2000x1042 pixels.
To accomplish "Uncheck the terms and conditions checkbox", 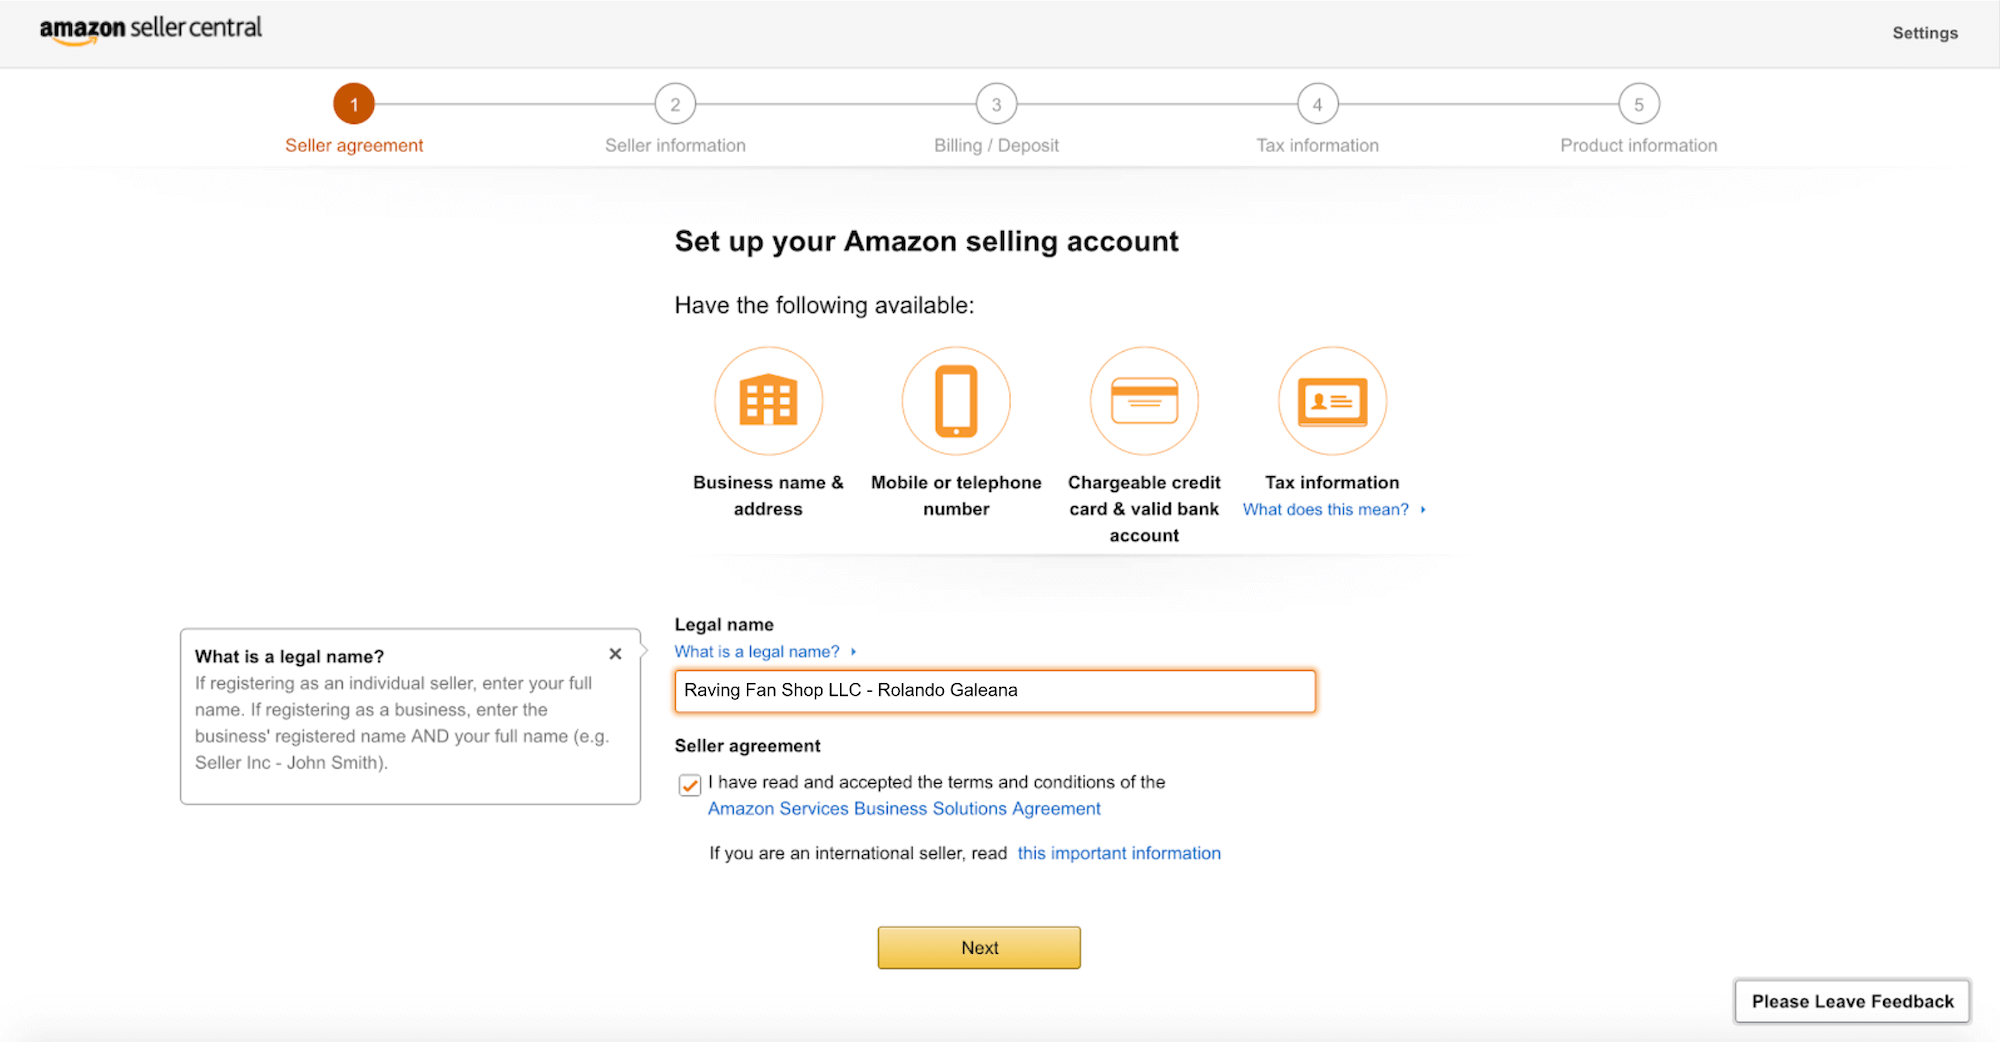I will (x=689, y=785).
